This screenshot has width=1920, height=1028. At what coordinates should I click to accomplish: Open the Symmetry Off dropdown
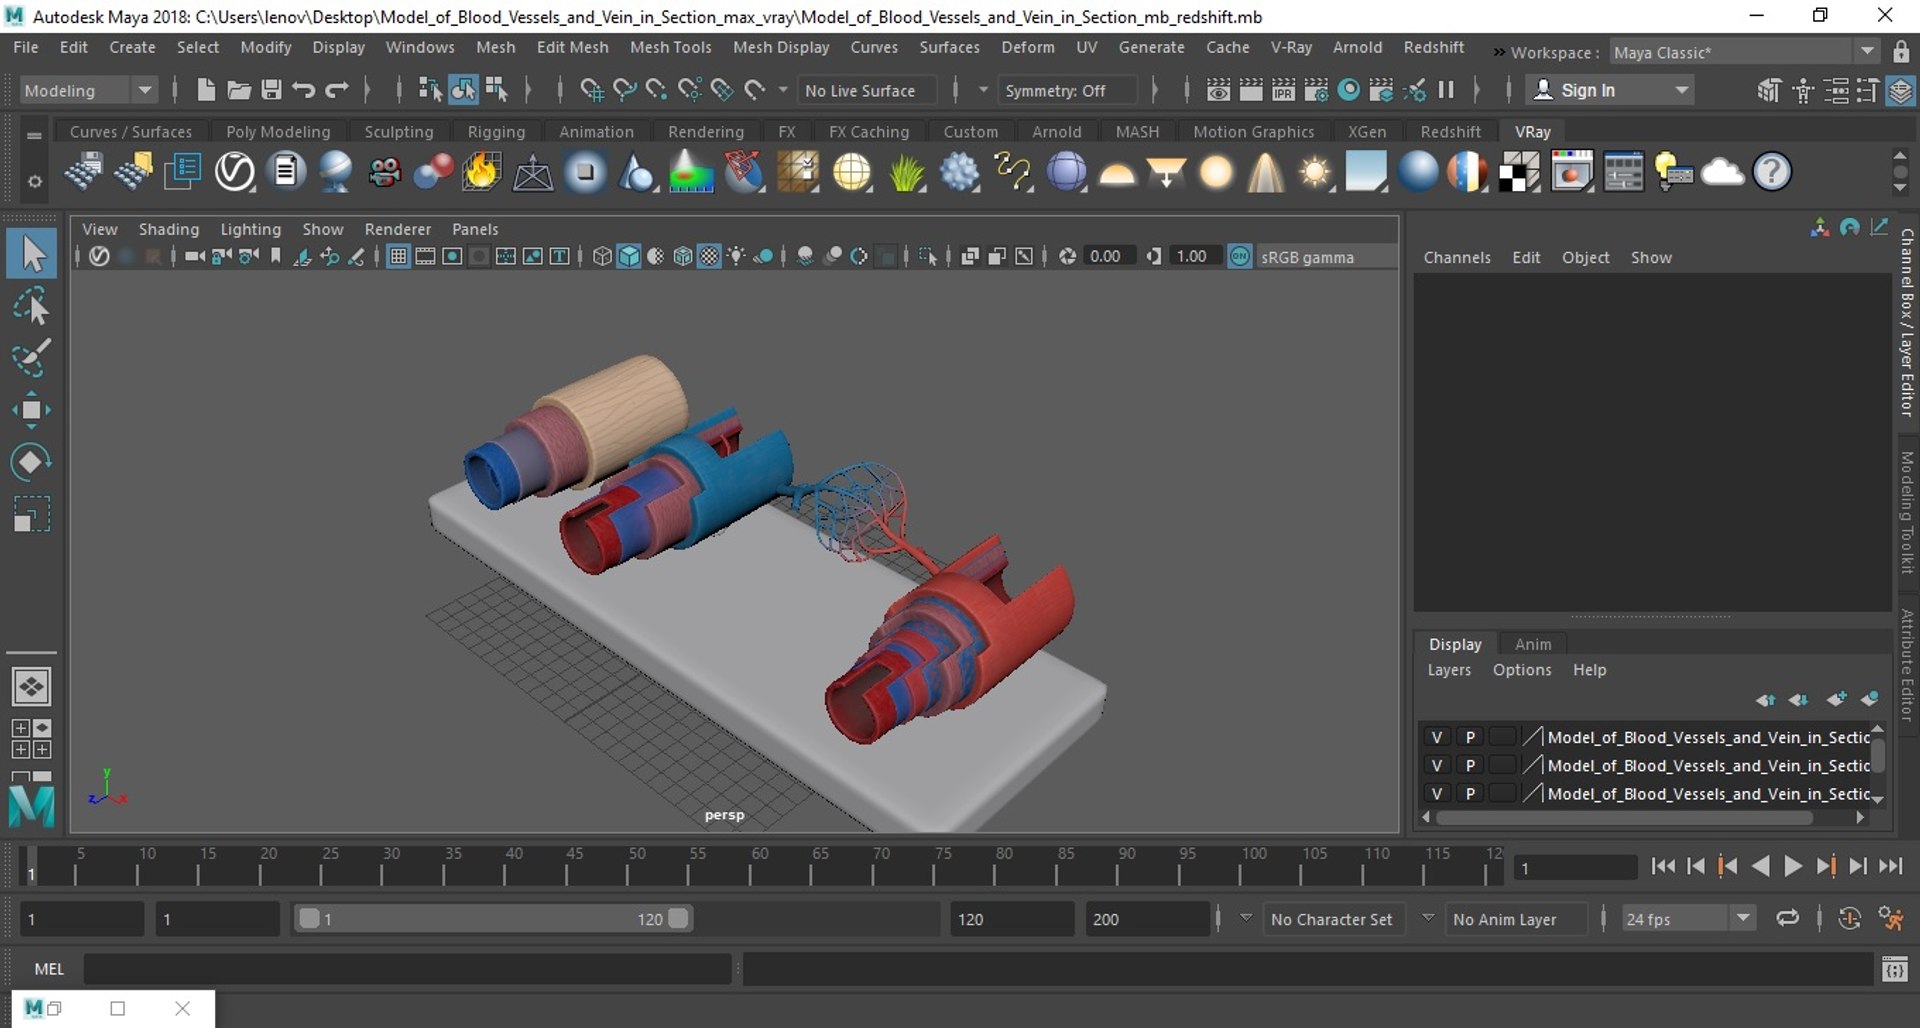[1068, 90]
